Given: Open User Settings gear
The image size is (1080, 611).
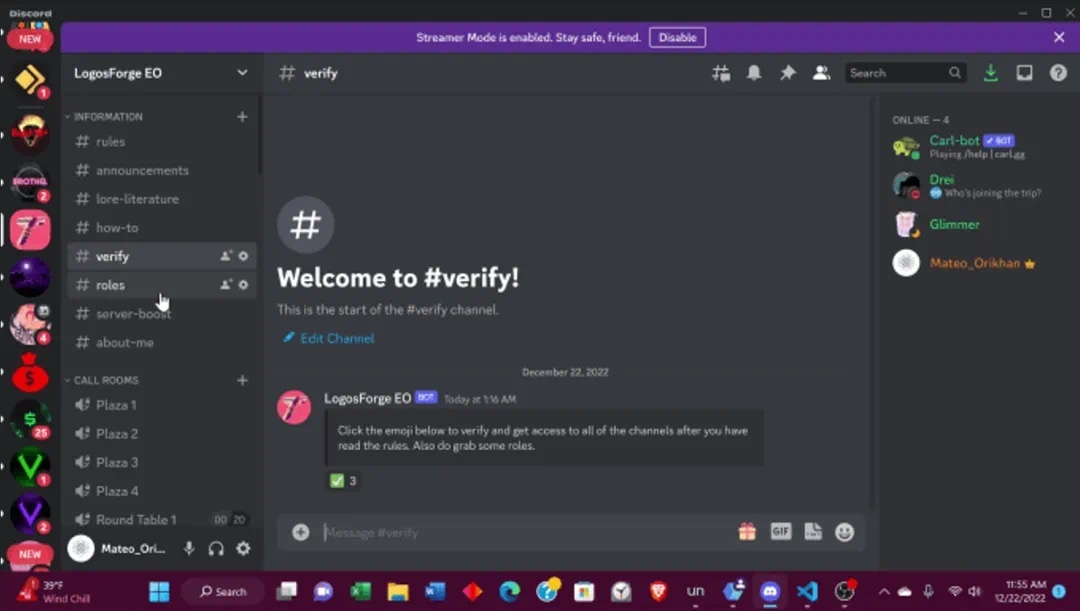Looking at the screenshot, I should click(x=243, y=549).
